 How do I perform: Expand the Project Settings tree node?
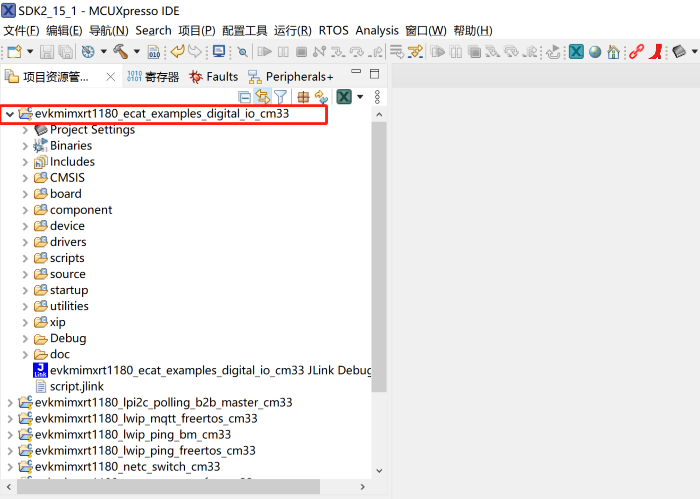click(25, 130)
